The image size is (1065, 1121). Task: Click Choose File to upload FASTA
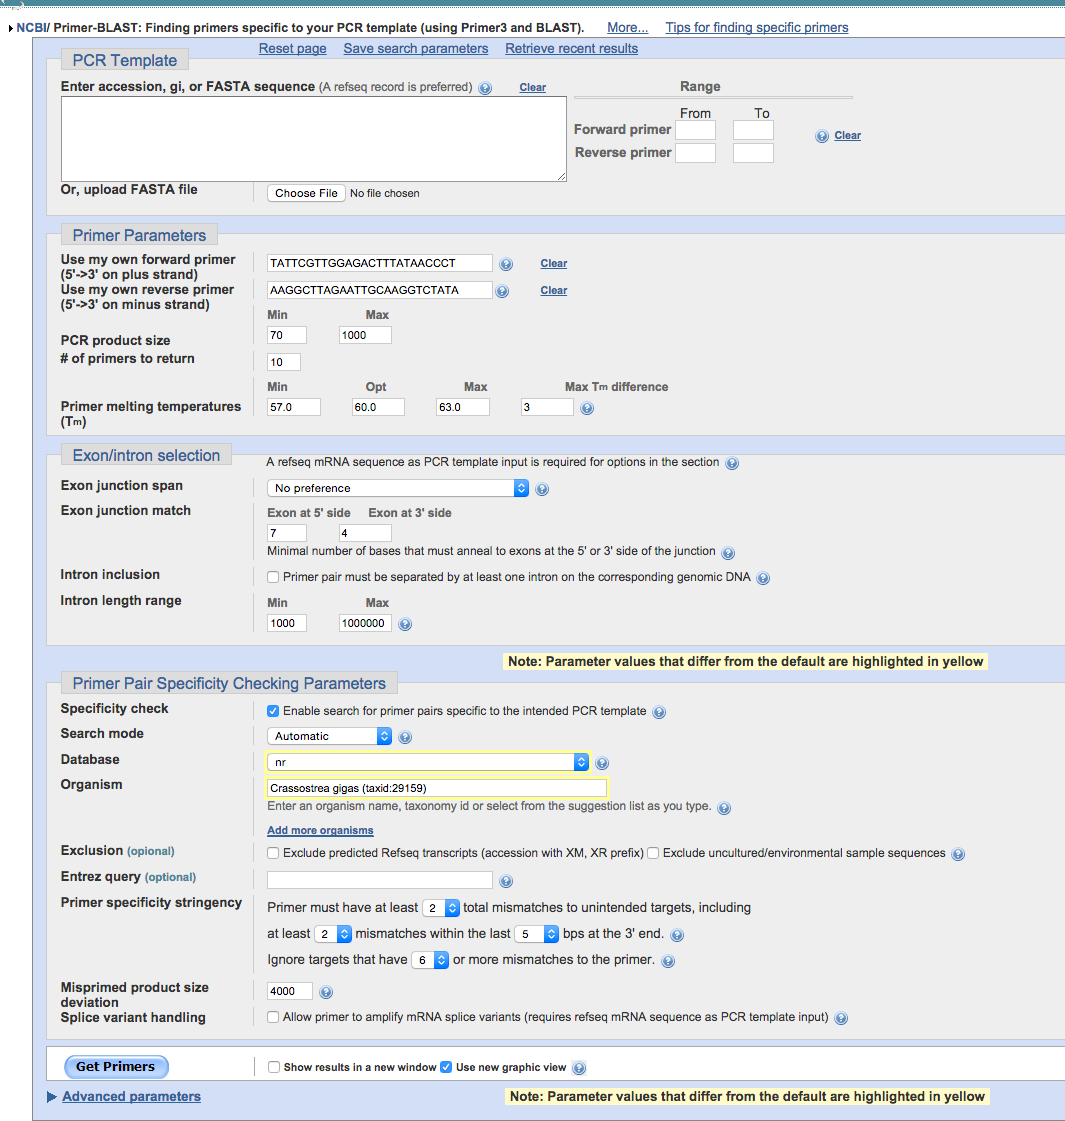click(x=306, y=193)
